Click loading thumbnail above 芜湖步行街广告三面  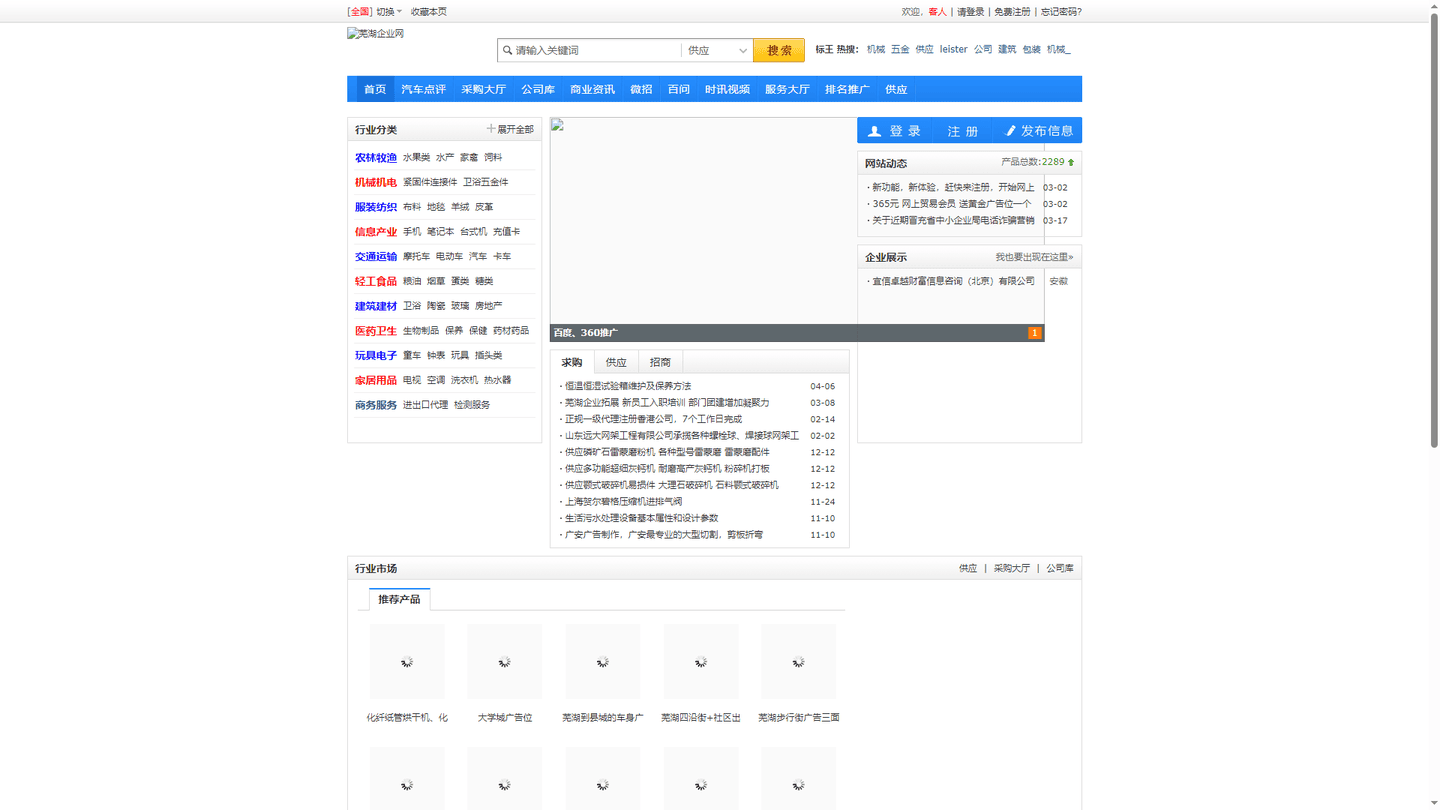click(798, 662)
